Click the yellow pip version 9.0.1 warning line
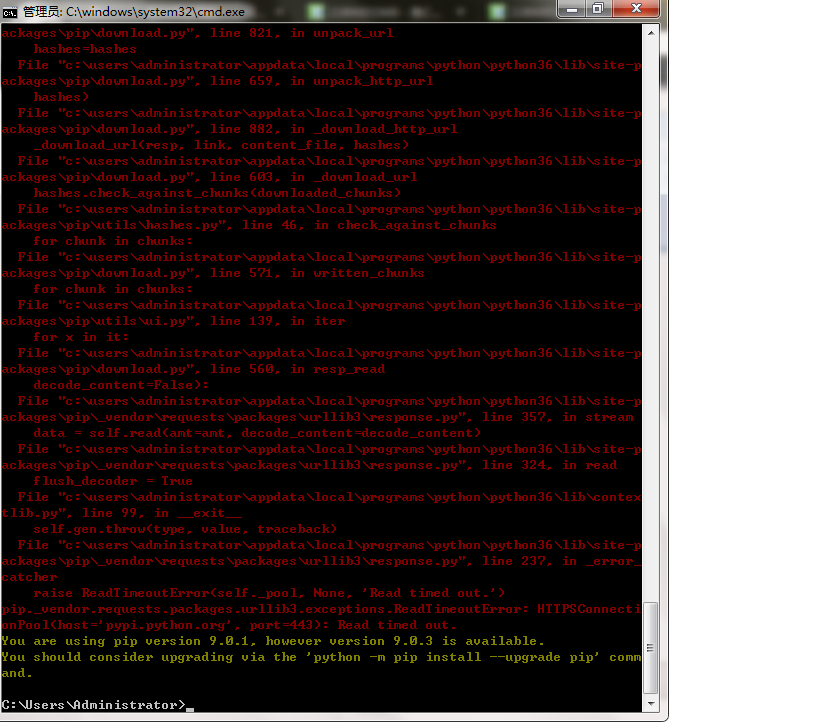 pyautogui.click(x=273, y=641)
